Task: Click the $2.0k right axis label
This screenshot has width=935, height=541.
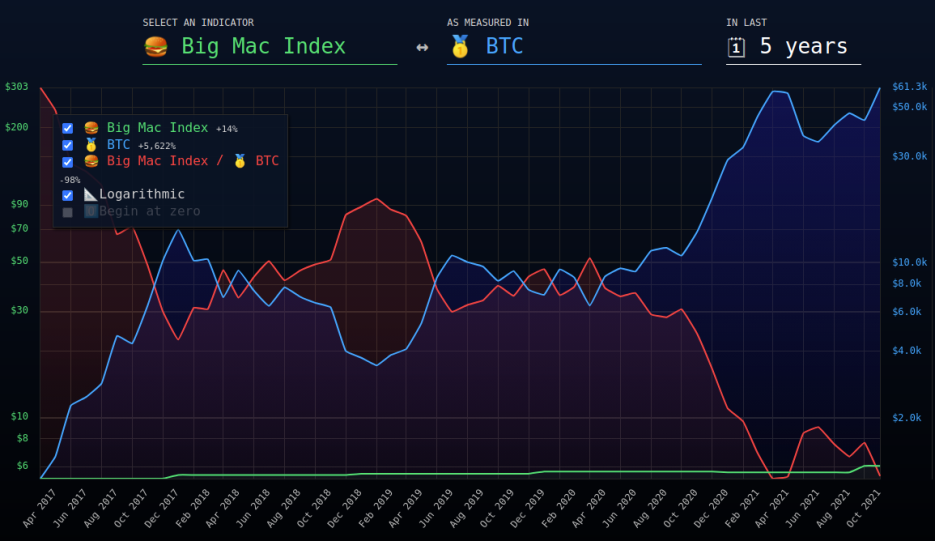Action: [907, 418]
